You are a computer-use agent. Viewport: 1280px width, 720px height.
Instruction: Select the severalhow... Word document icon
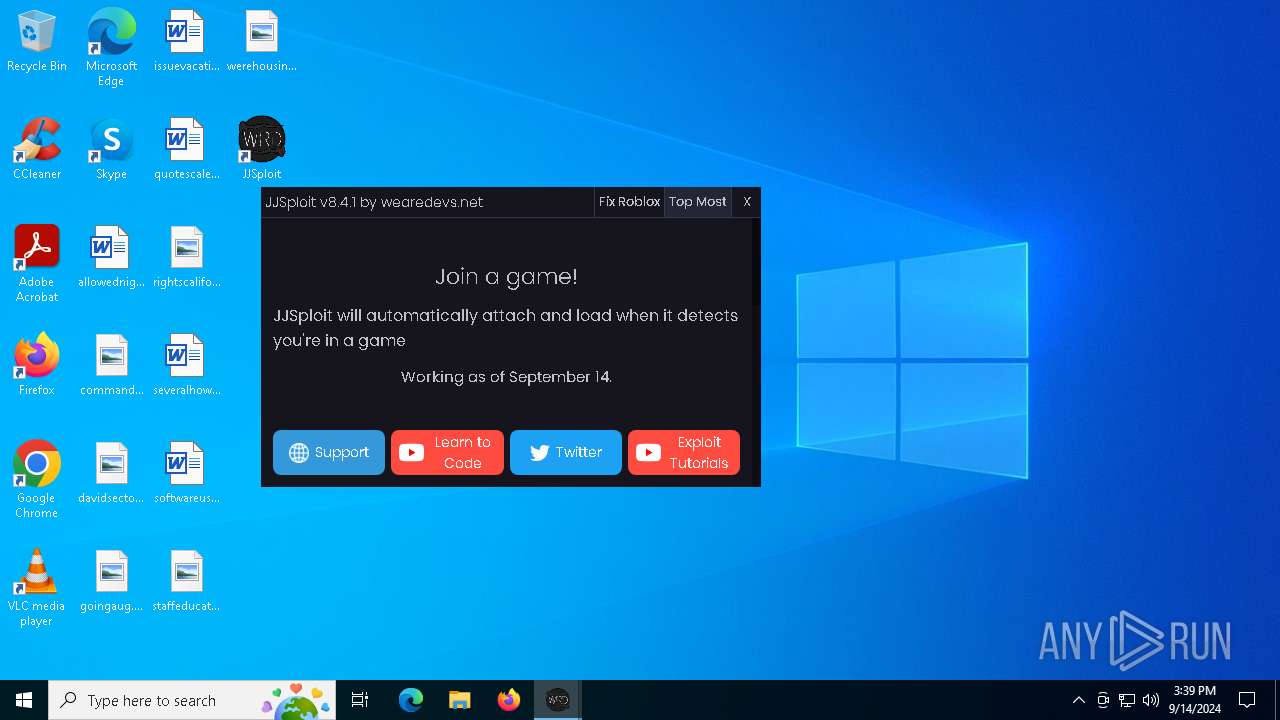click(x=186, y=366)
